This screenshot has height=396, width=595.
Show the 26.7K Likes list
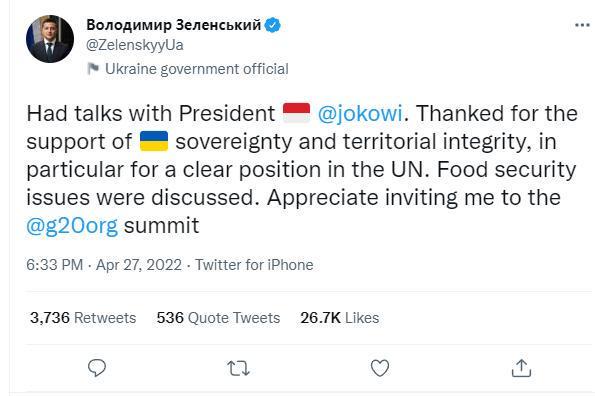340,318
